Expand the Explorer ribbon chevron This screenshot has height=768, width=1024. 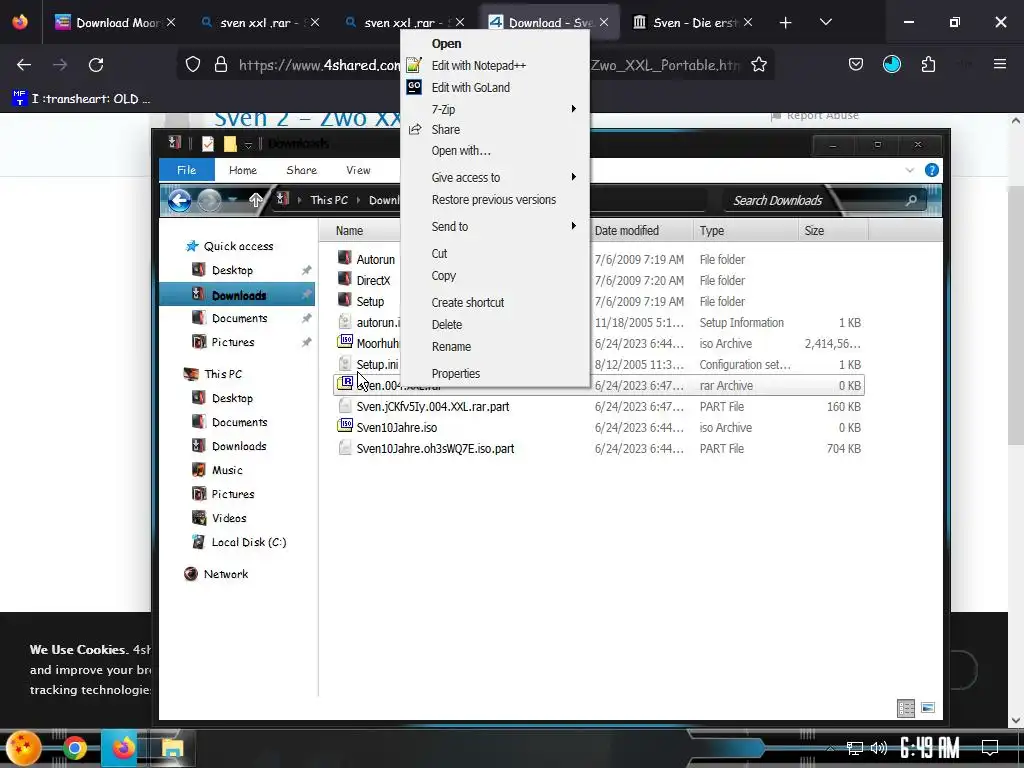click(910, 170)
